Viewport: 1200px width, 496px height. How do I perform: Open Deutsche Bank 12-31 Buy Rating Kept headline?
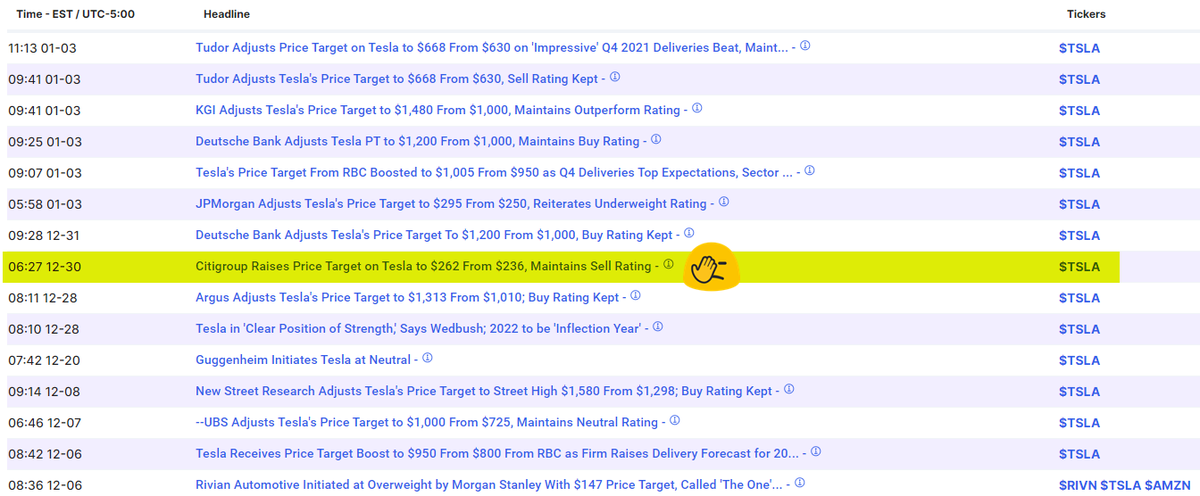pos(434,235)
